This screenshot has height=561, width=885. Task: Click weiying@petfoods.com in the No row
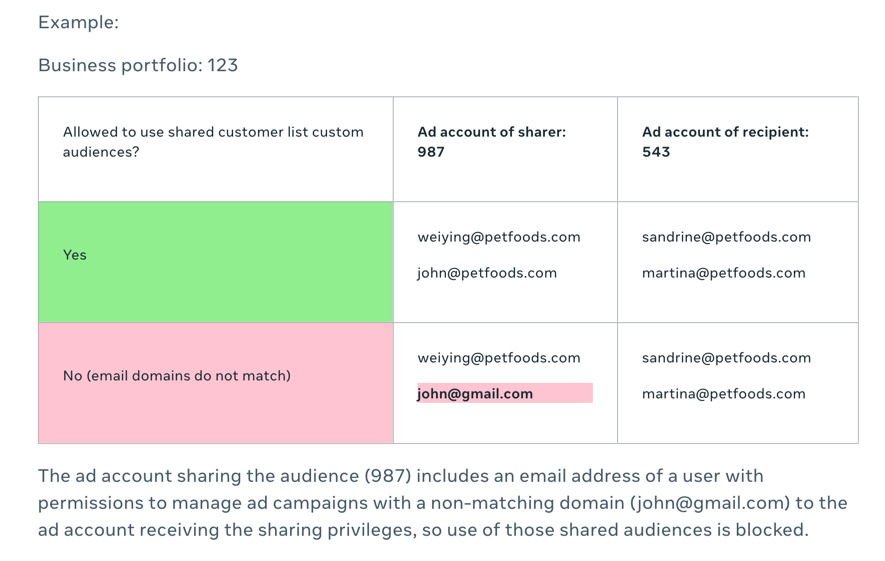click(x=498, y=358)
